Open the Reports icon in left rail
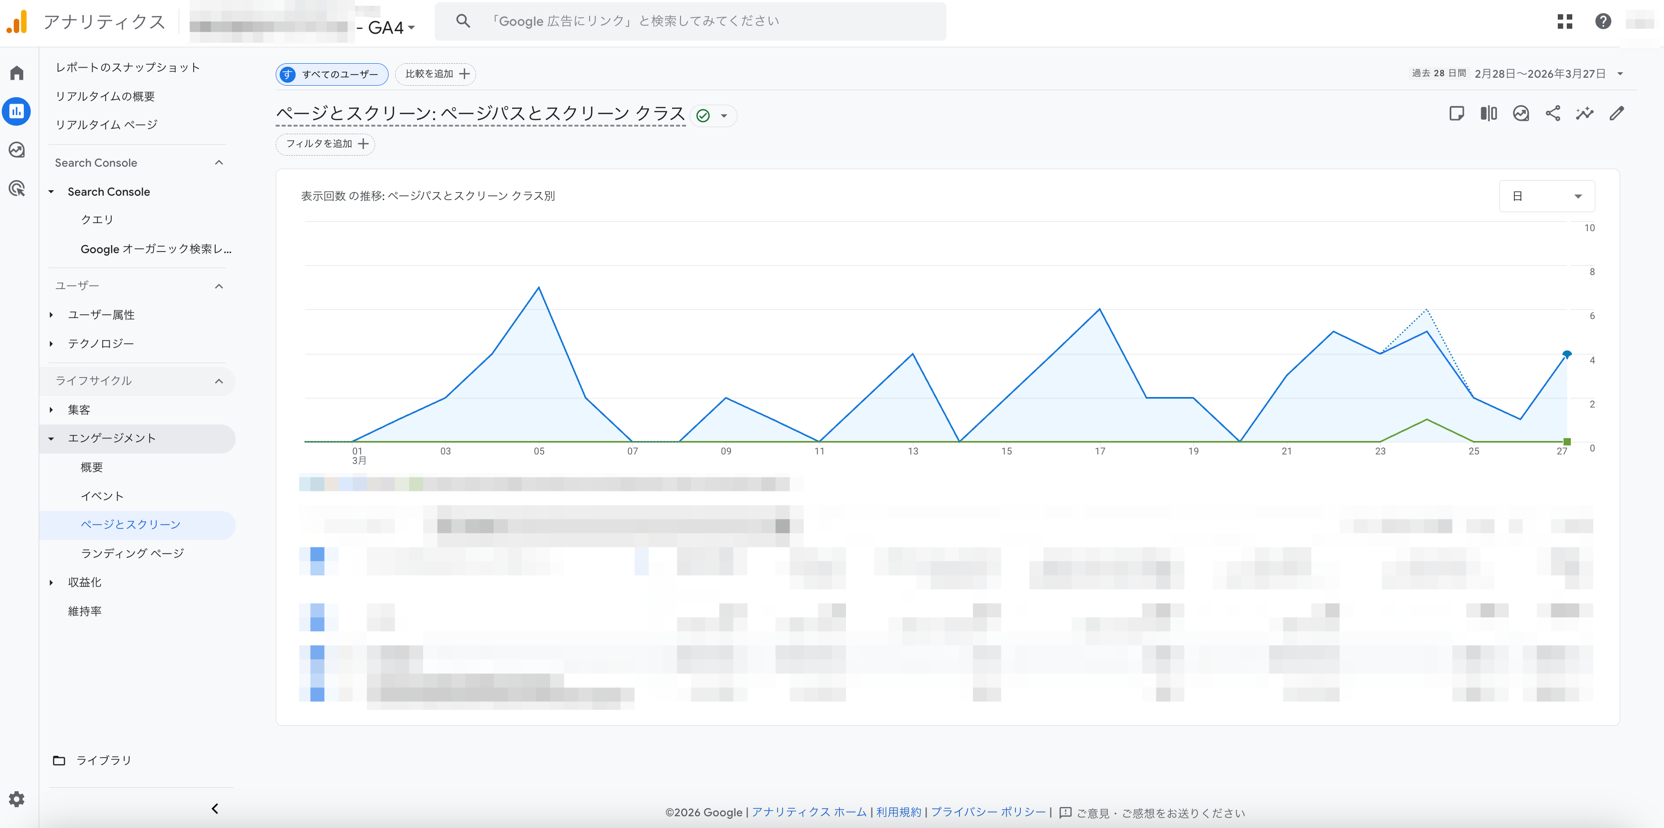 (x=17, y=111)
